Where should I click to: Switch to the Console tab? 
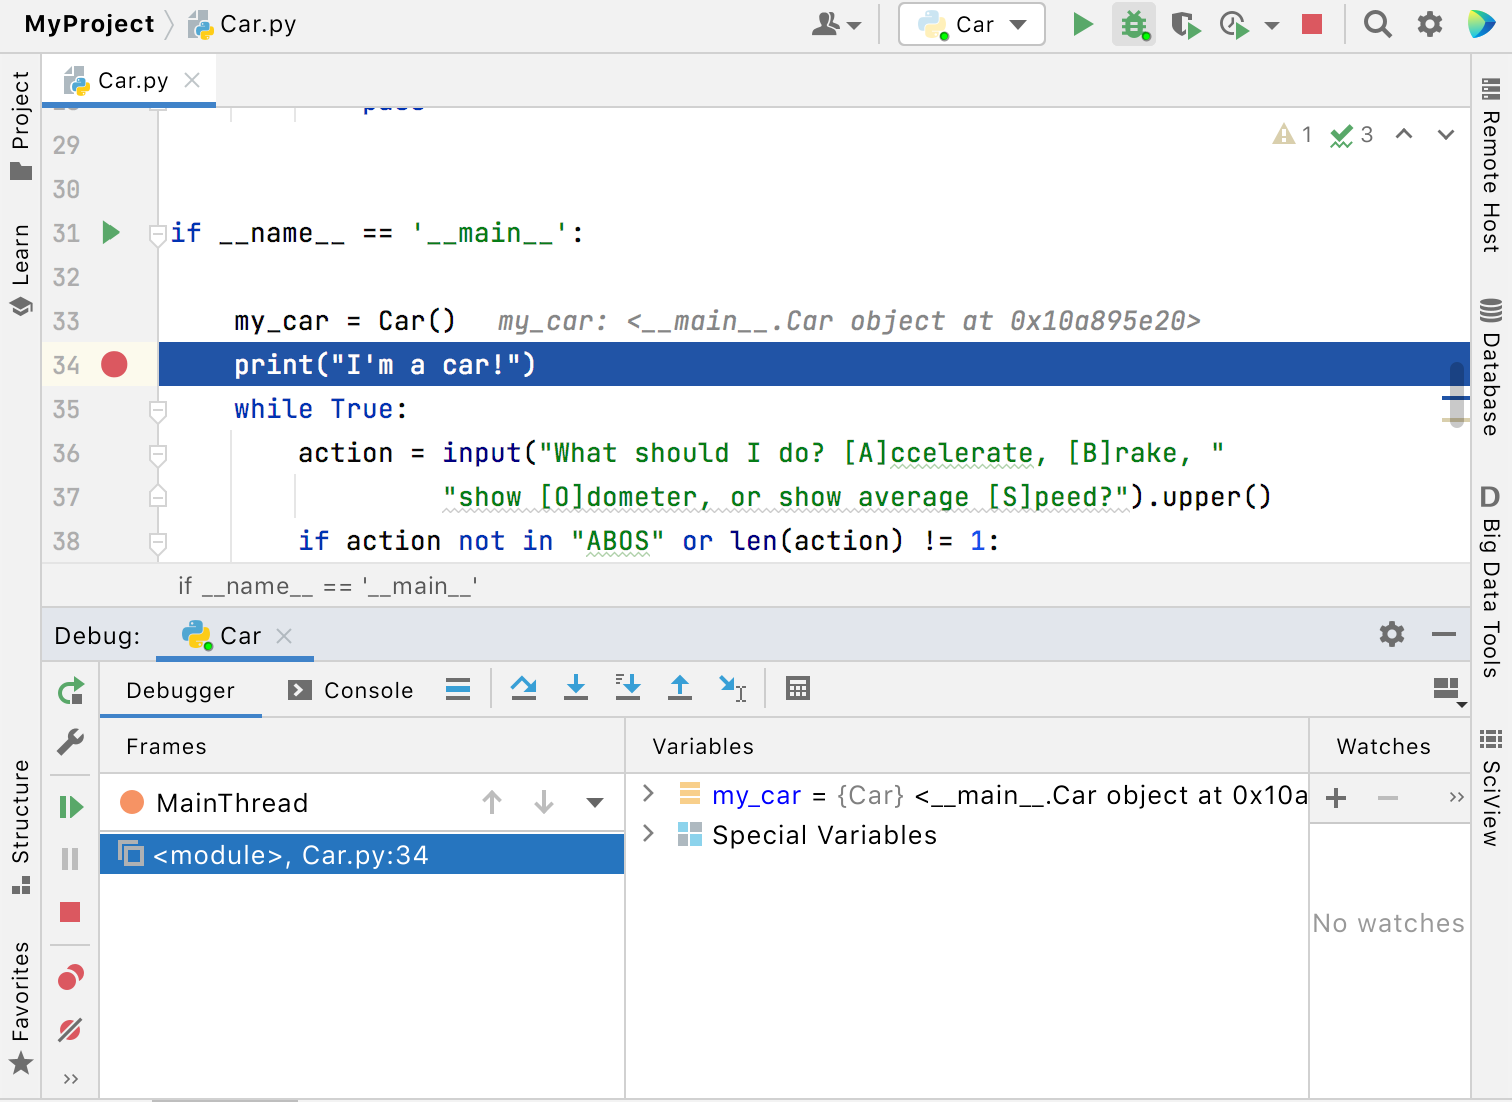tap(352, 689)
